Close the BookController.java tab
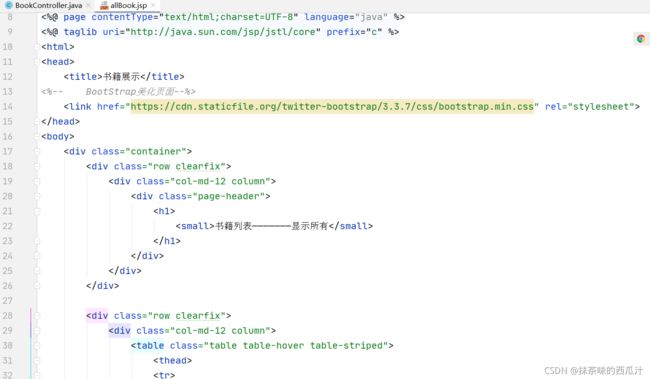Screen dimensions: 650x379 (x=88, y=5)
